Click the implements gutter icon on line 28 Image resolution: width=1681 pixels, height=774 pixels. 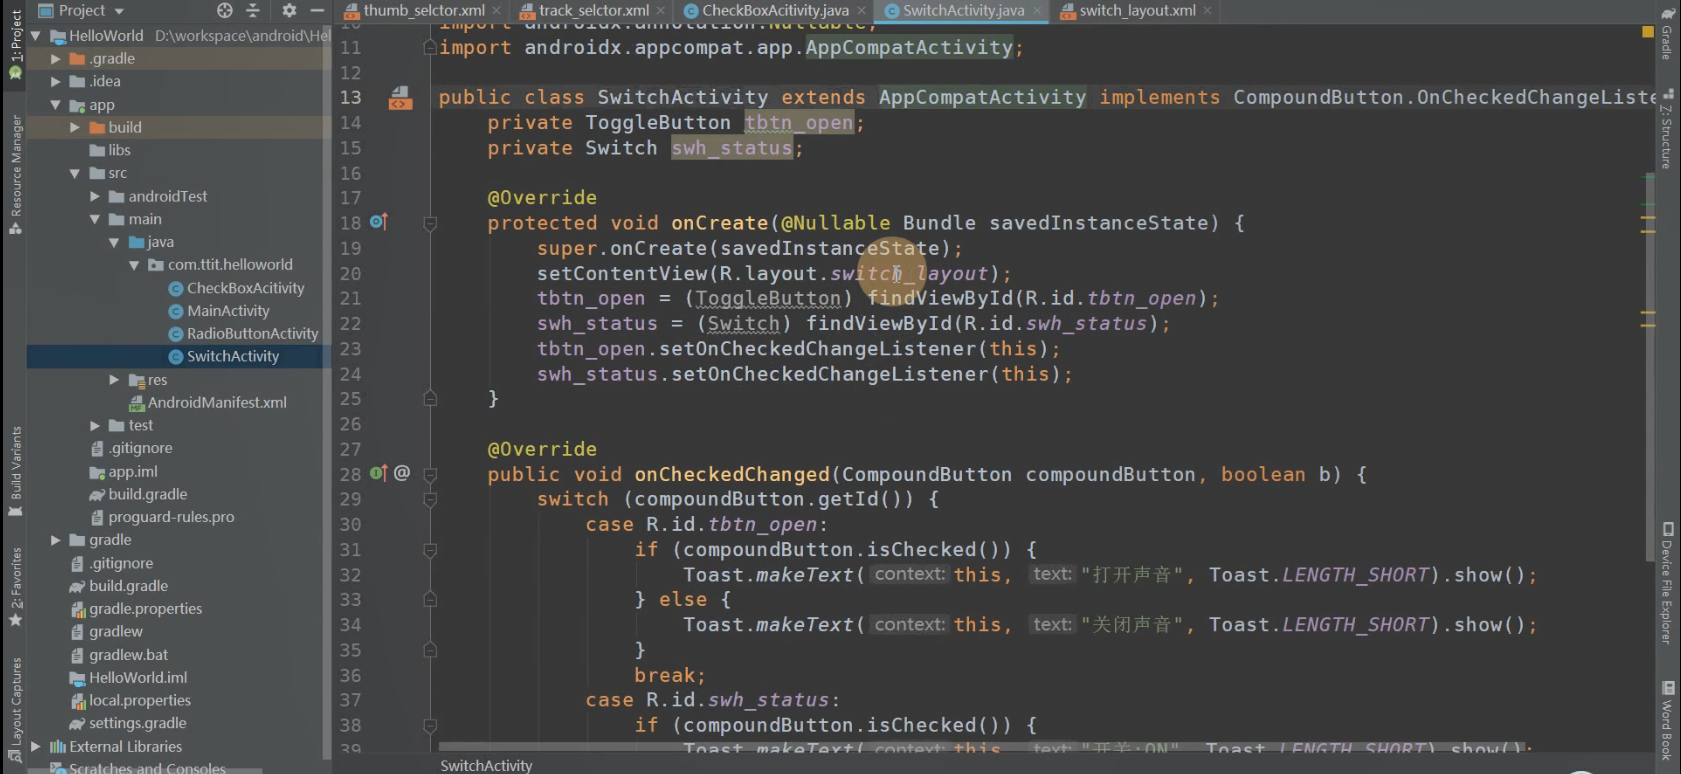pos(378,473)
